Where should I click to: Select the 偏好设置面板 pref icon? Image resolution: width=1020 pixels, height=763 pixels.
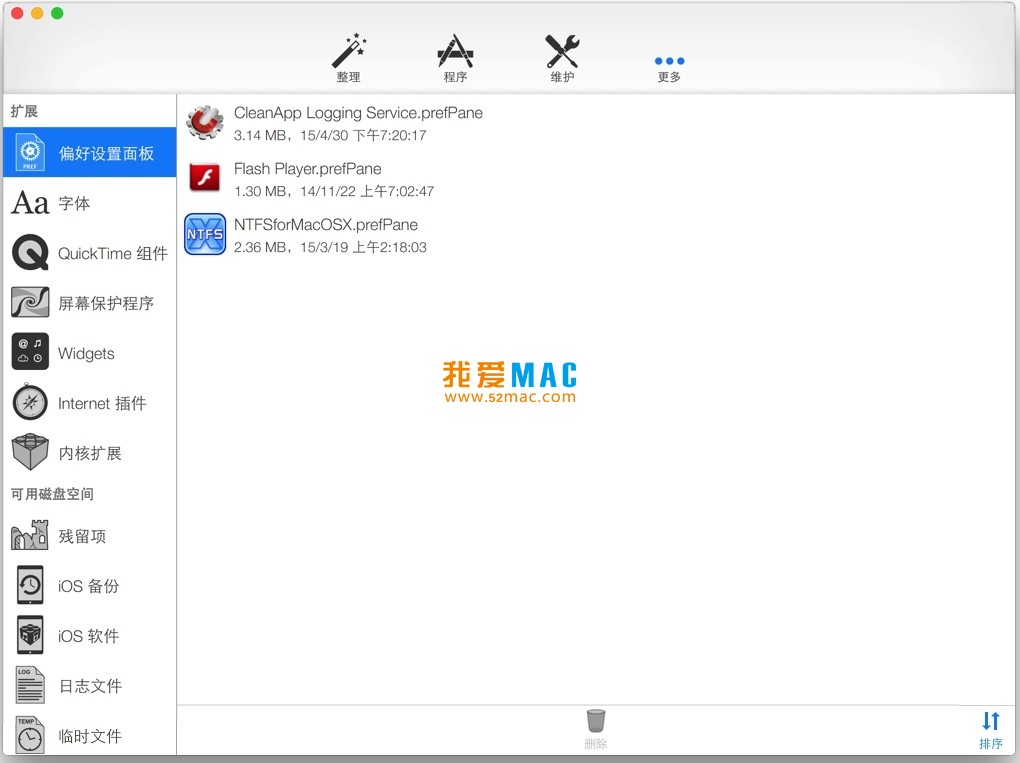click(30, 152)
